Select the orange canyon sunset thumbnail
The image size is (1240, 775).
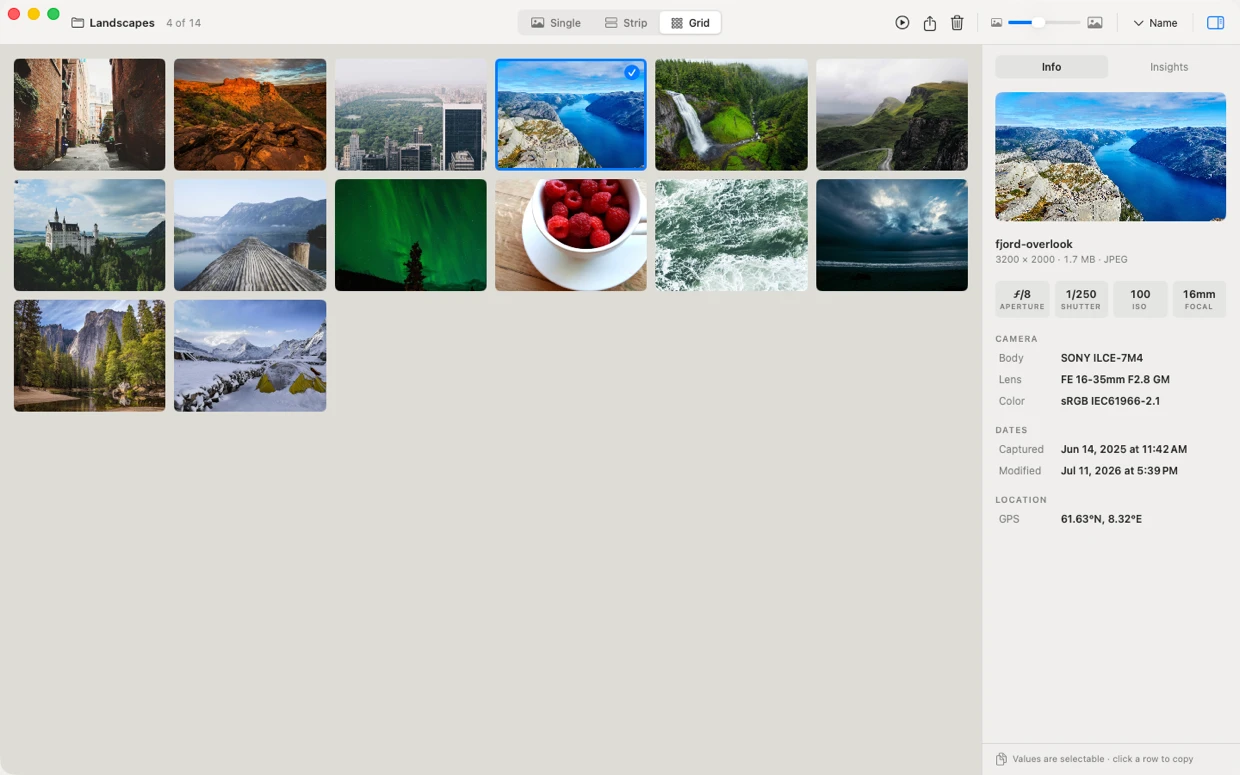[x=250, y=115]
